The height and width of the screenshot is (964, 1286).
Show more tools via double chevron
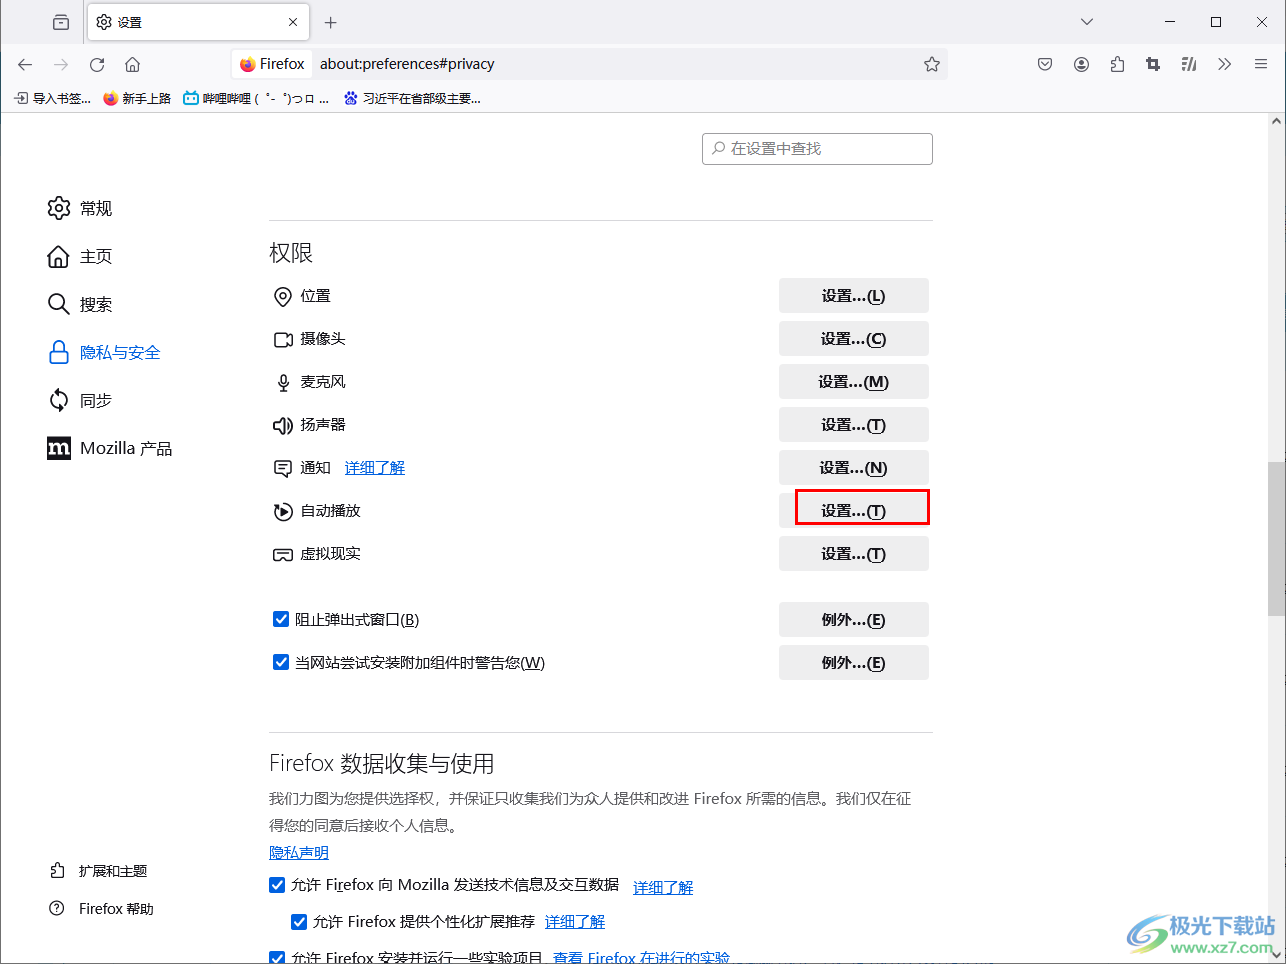pyautogui.click(x=1225, y=64)
